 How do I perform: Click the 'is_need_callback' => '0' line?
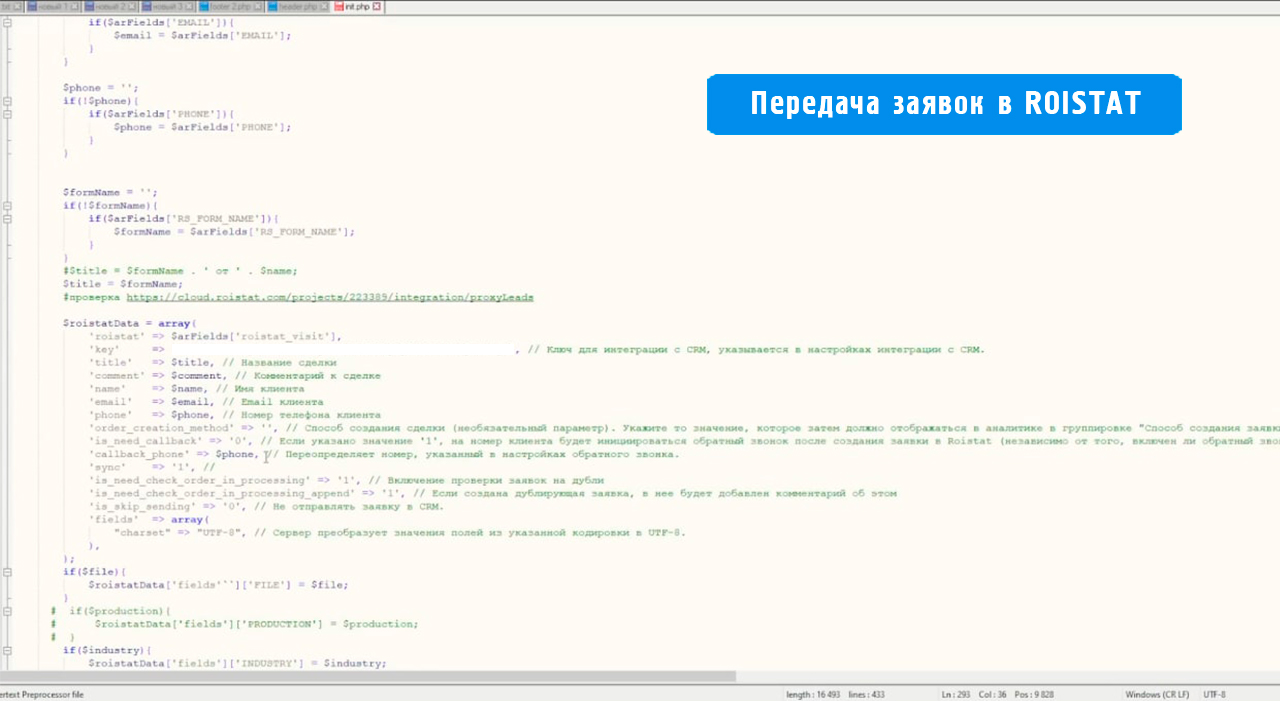[x=684, y=441]
